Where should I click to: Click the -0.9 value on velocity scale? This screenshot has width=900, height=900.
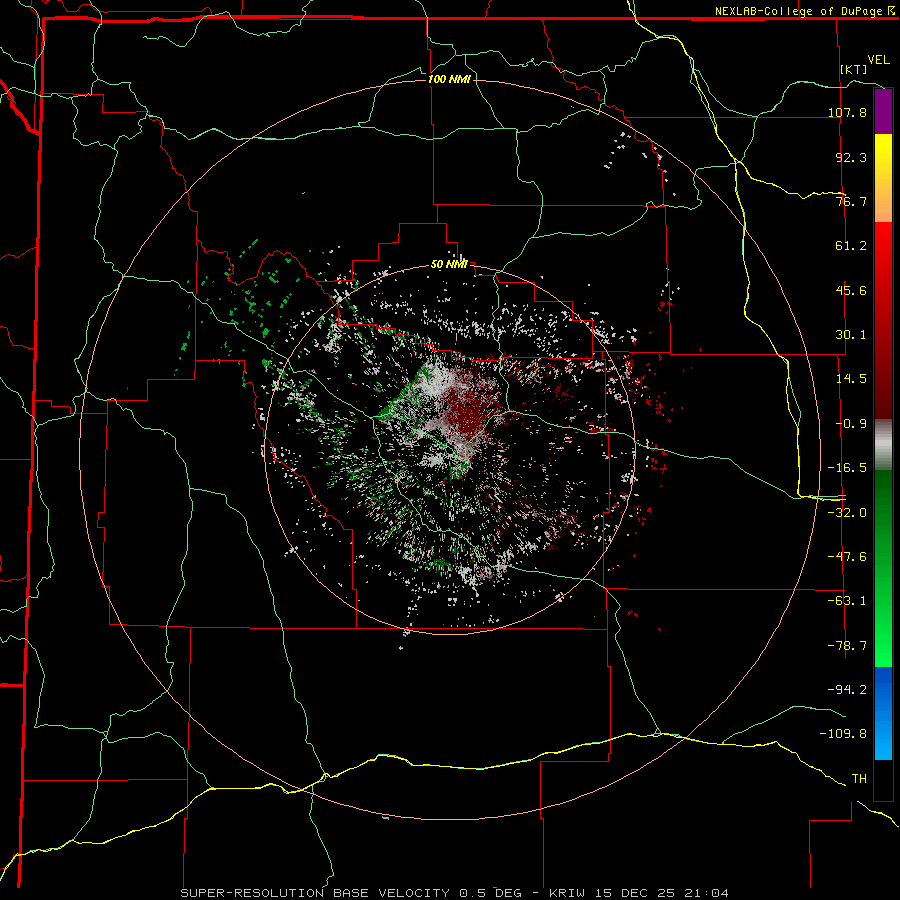click(x=851, y=424)
